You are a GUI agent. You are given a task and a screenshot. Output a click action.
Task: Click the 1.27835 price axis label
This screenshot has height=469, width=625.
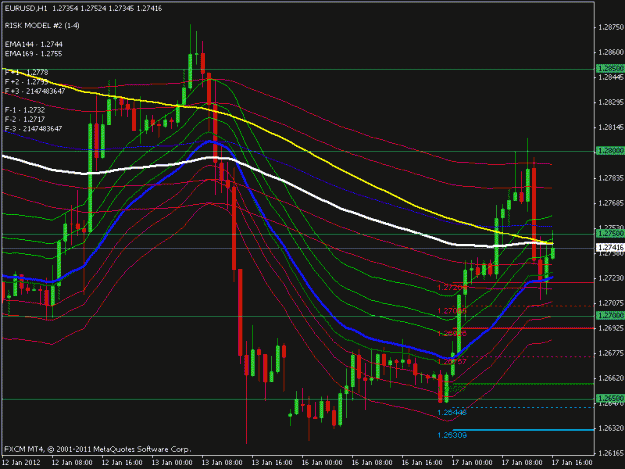tap(611, 178)
